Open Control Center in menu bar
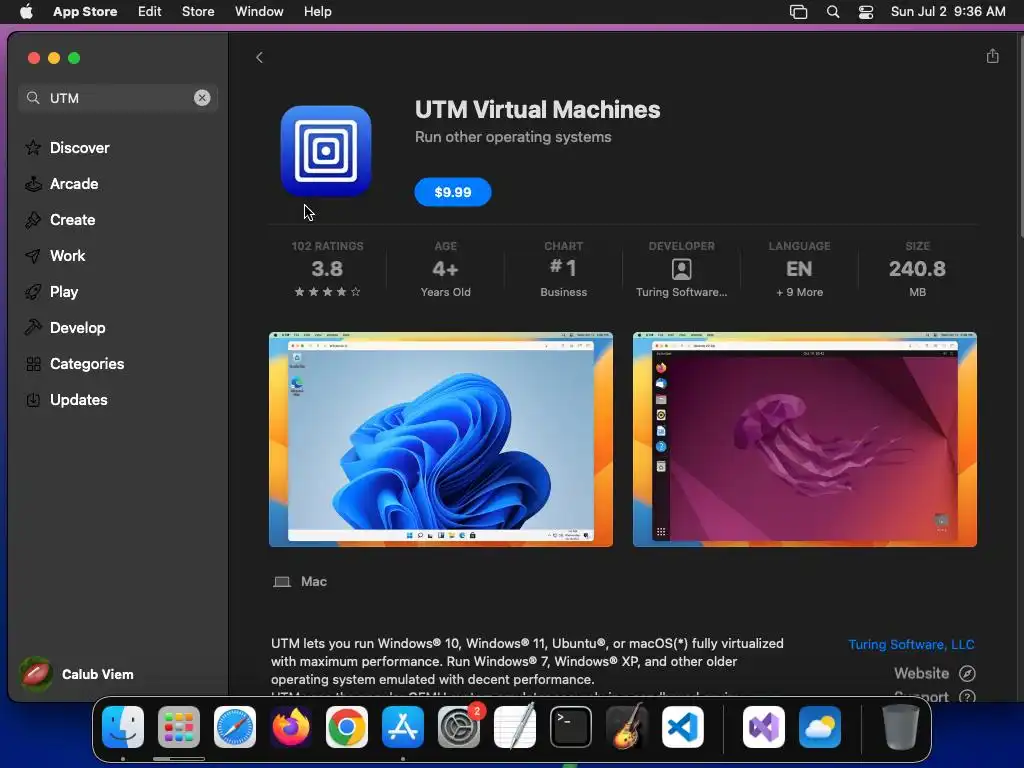Image resolution: width=1024 pixels, height=768 pixels. [866, 12]
